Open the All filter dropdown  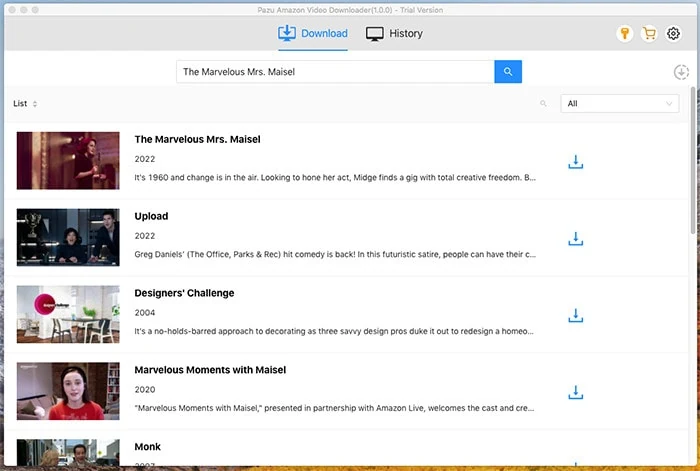[x=620, y=104]
